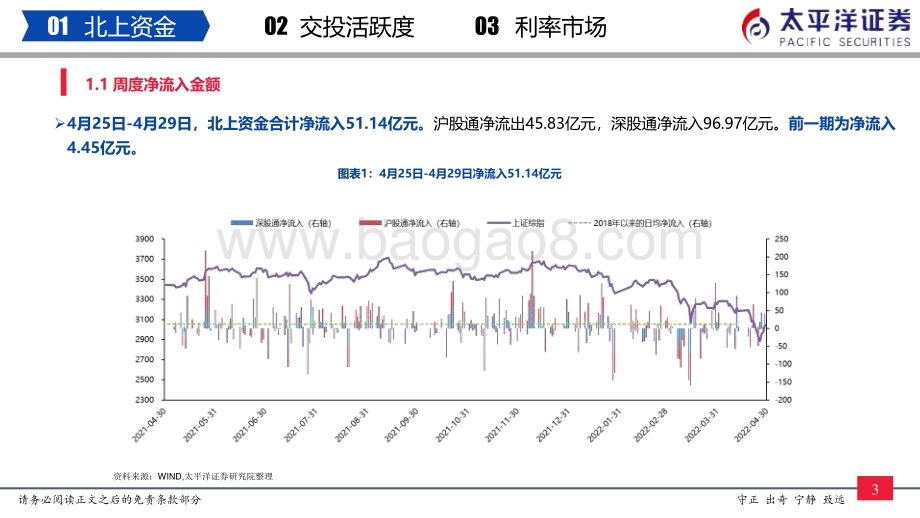Click the blue 深股通净流入 legend swatch
This screenshot has height=518, width=920.
[x=242, y=223]
